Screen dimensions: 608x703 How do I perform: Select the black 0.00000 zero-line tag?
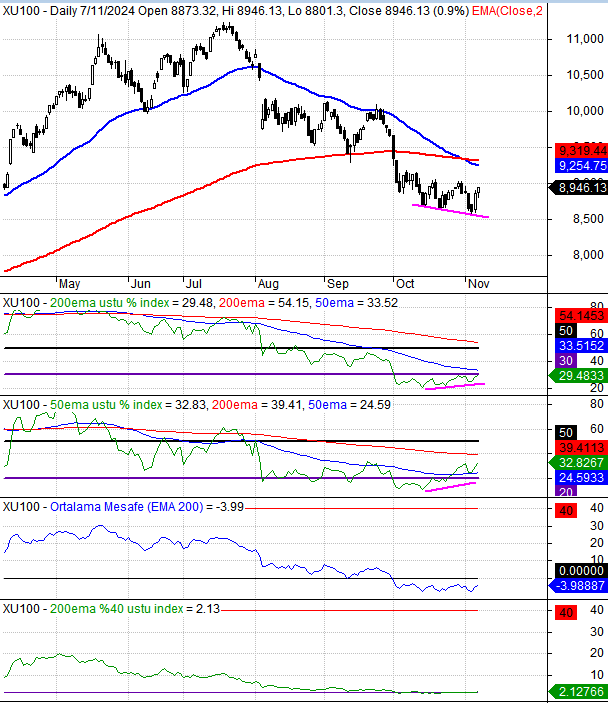click(x=581, y=571)
